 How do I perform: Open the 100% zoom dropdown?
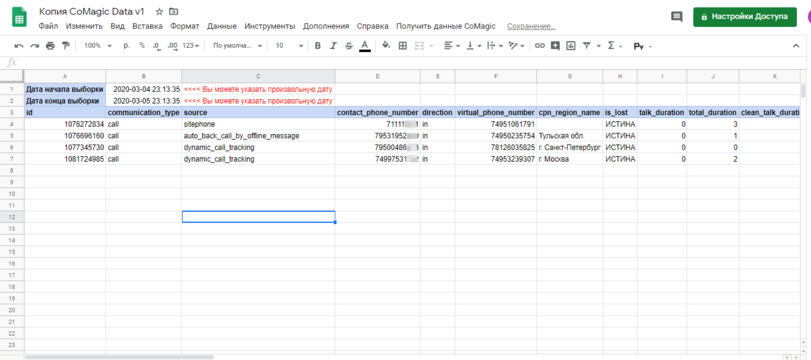coord(97,46)
